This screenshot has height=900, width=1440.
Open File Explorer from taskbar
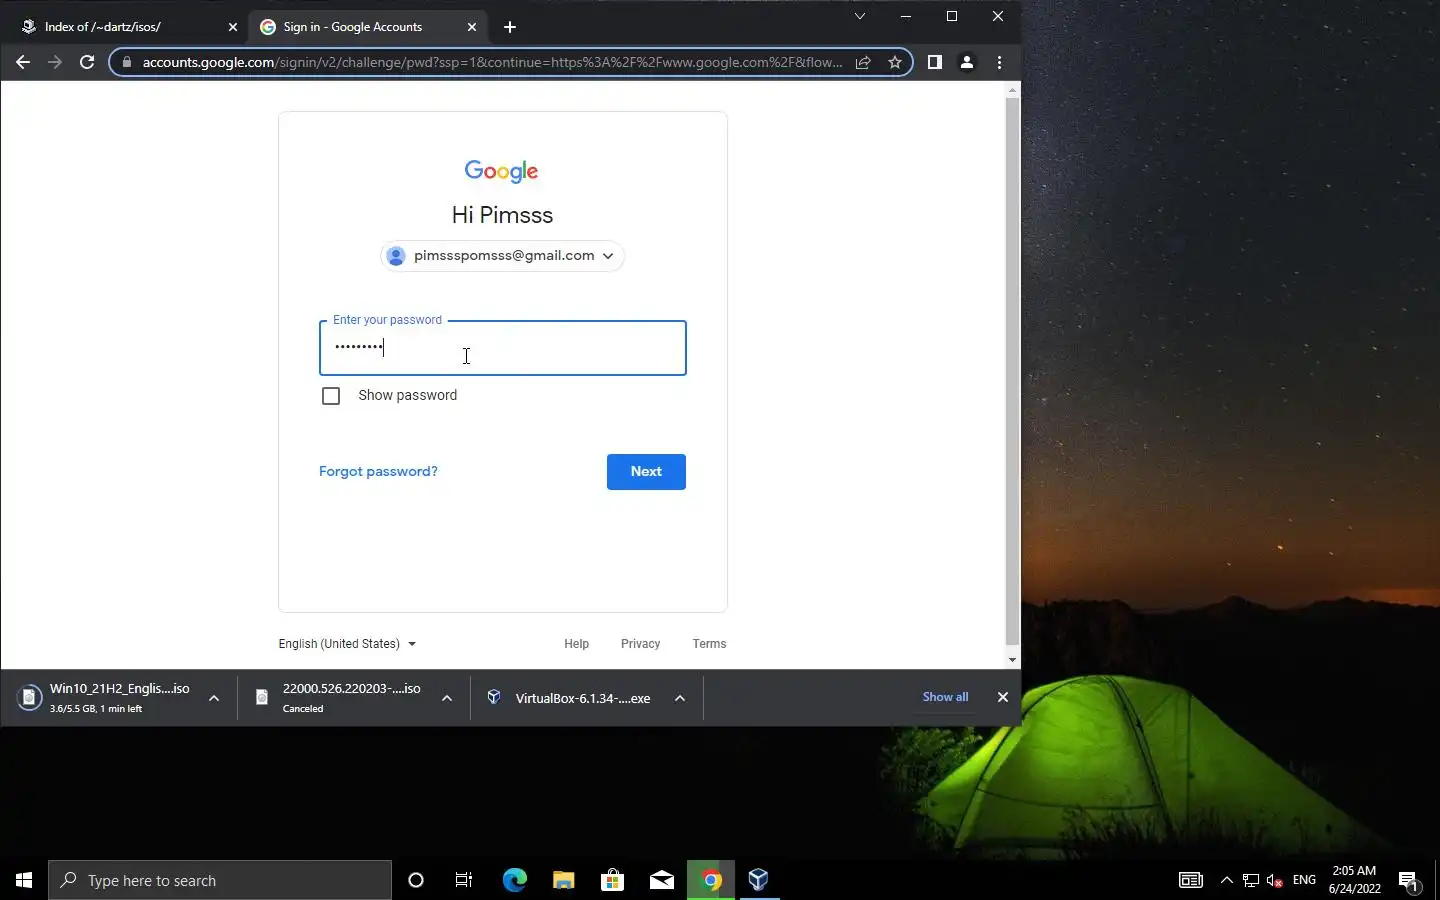563,880
